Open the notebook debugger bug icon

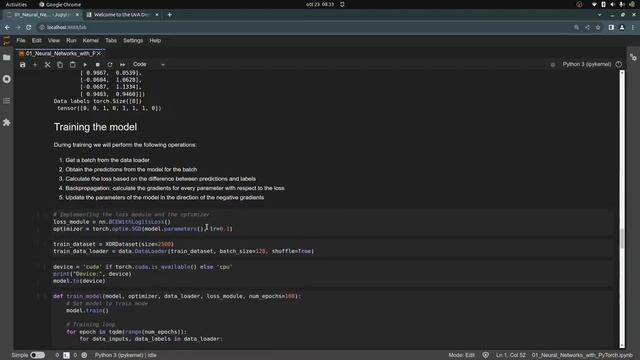[553, 64]
